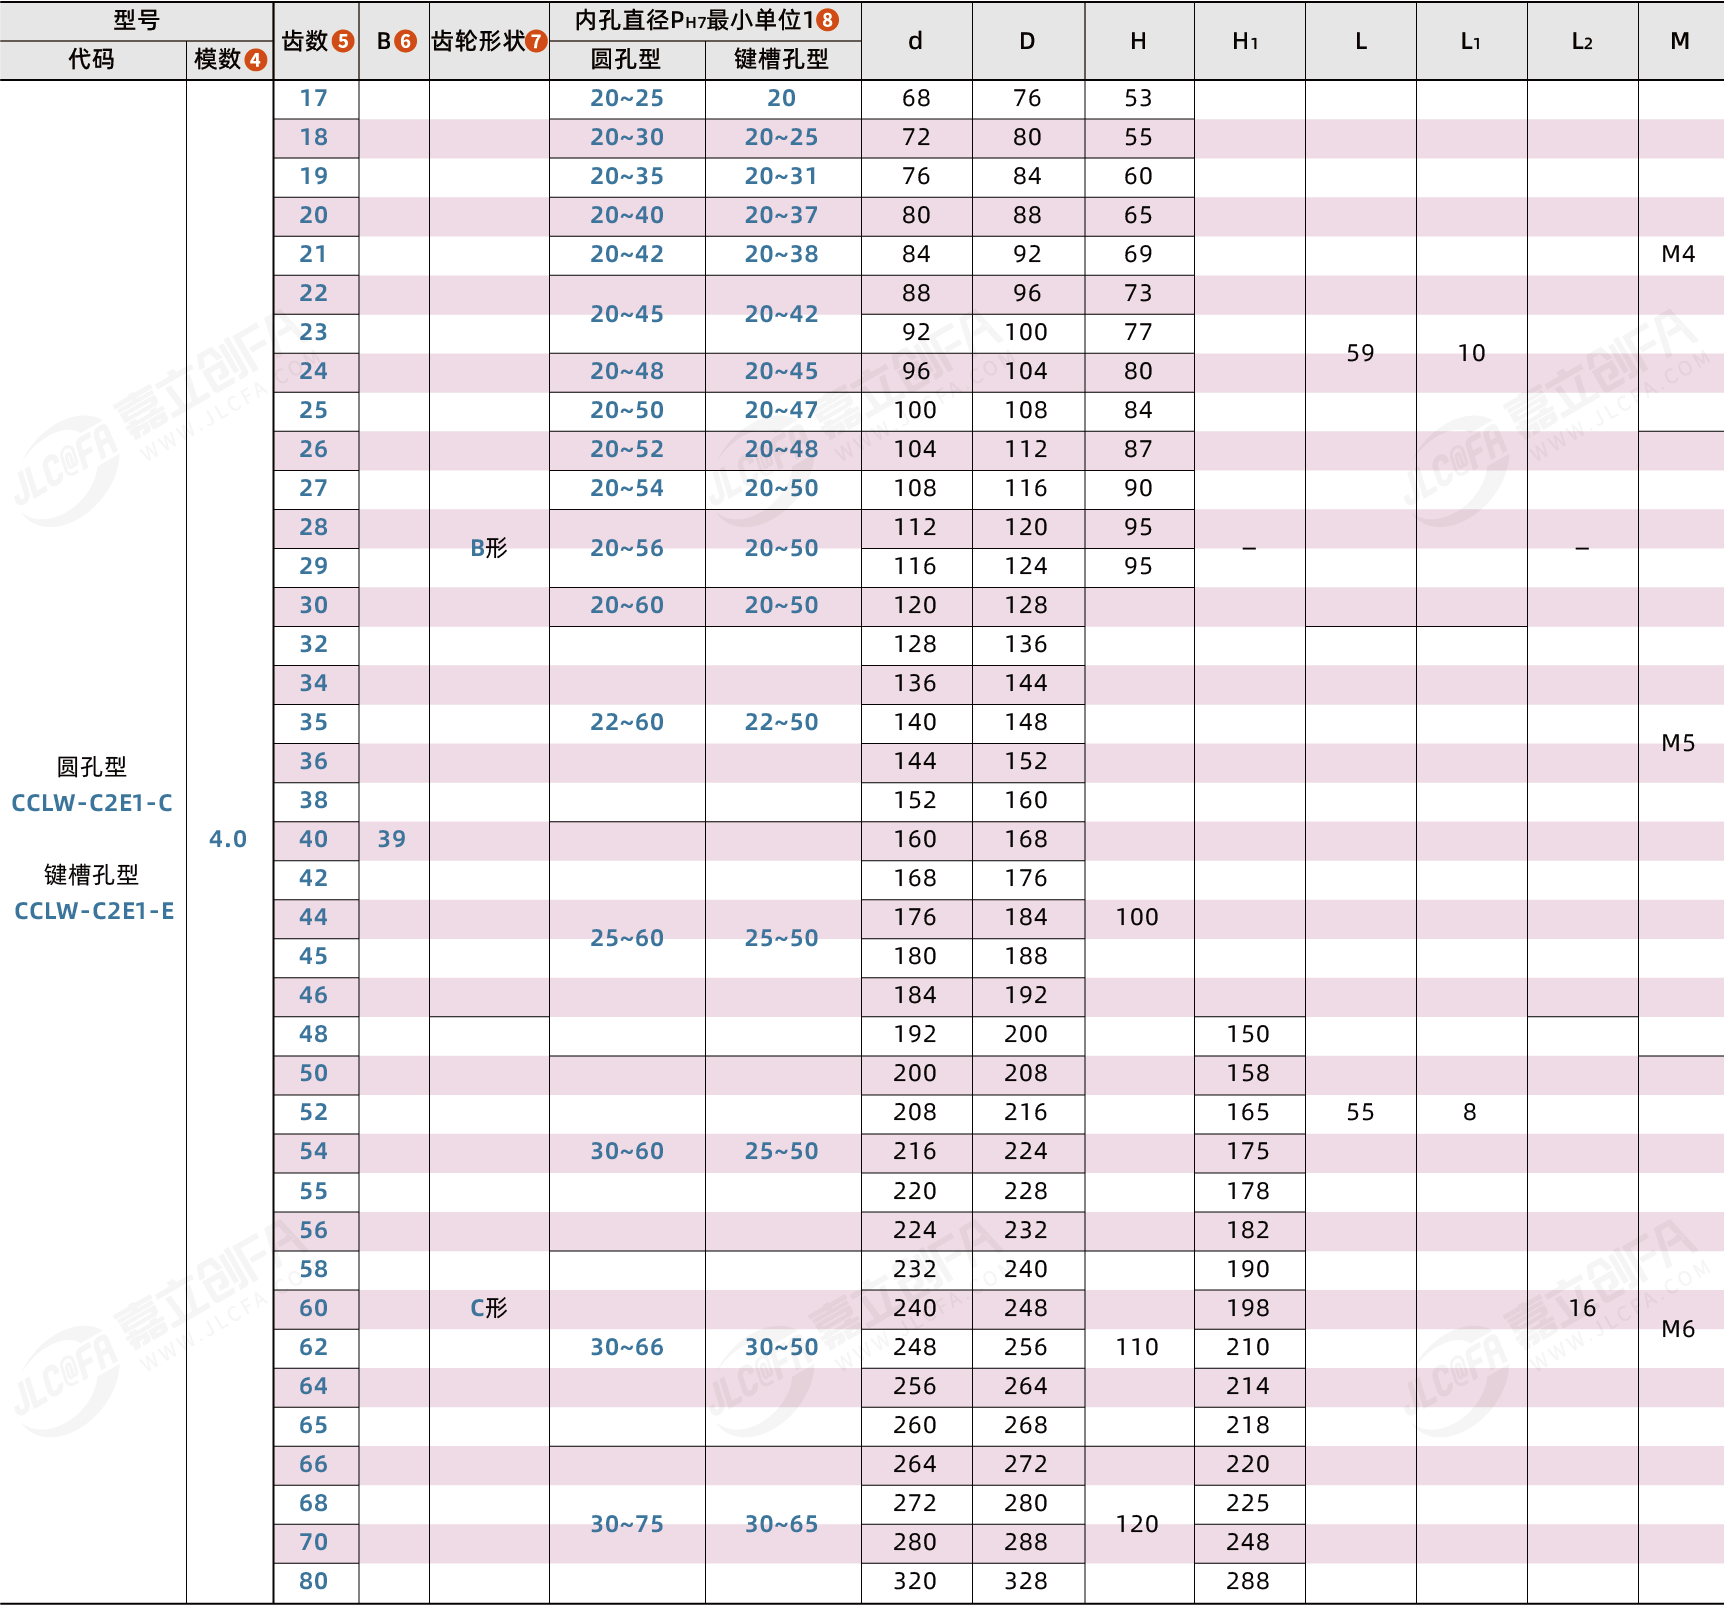Click the L2 column header

1582,41
